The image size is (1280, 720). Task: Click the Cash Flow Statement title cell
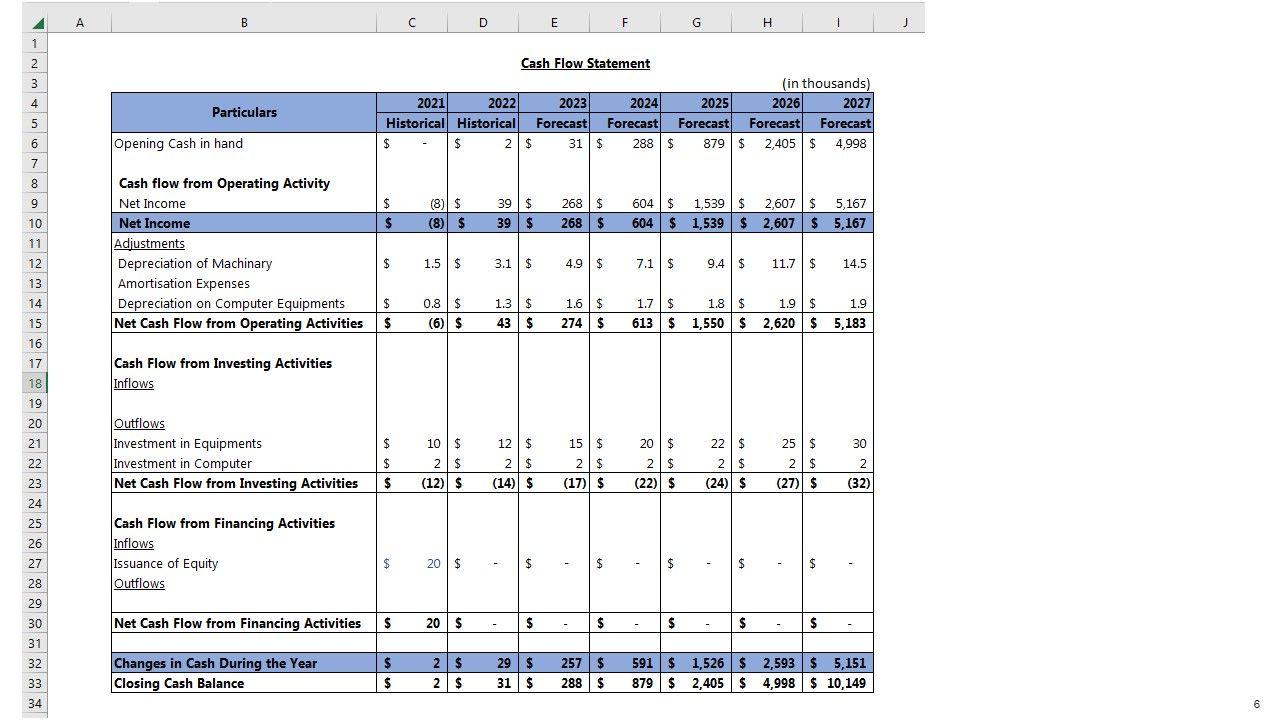[x=585, y=63]
